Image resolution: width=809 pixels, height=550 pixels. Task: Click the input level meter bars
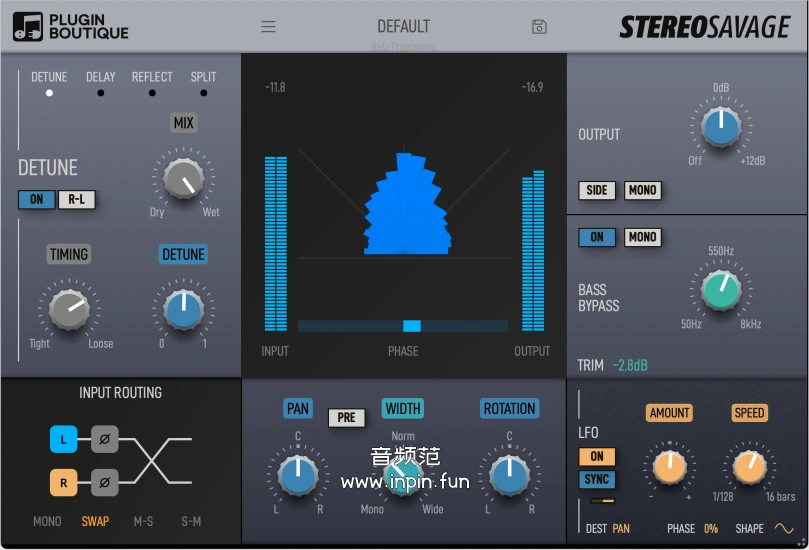click(276, 244)
